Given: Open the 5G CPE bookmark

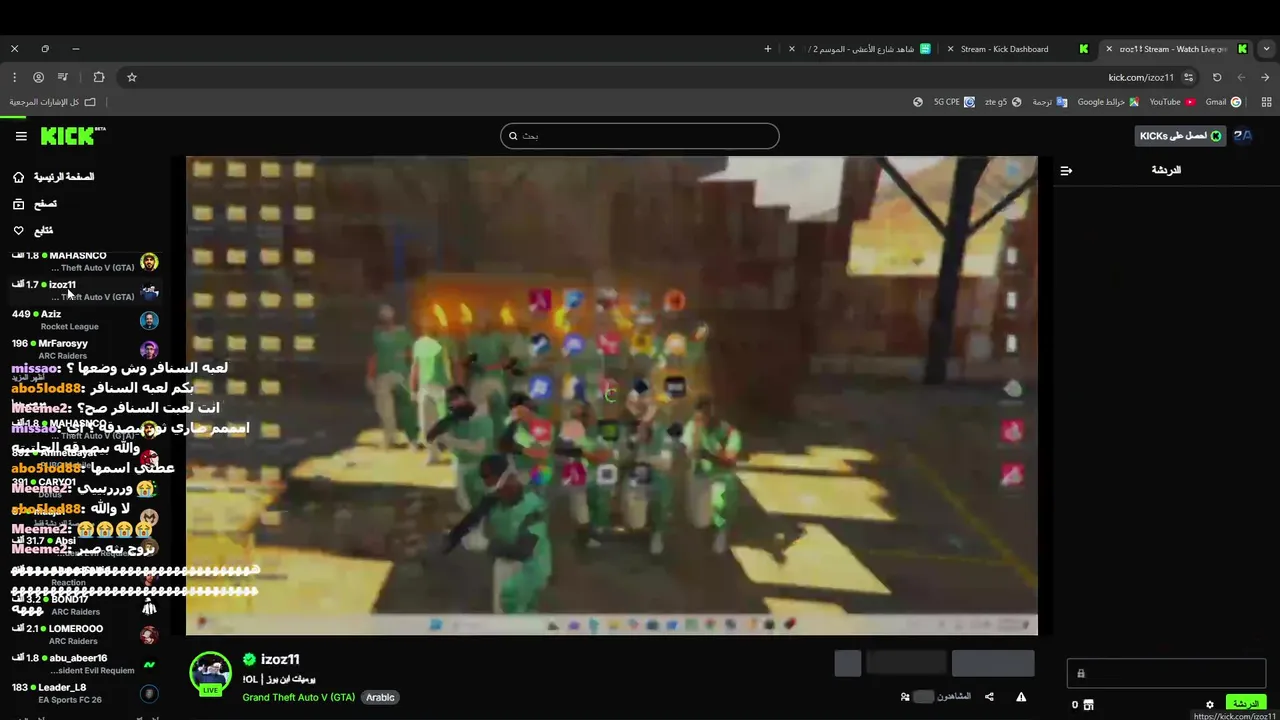Looking at the screenshot, I should point(954,102).
